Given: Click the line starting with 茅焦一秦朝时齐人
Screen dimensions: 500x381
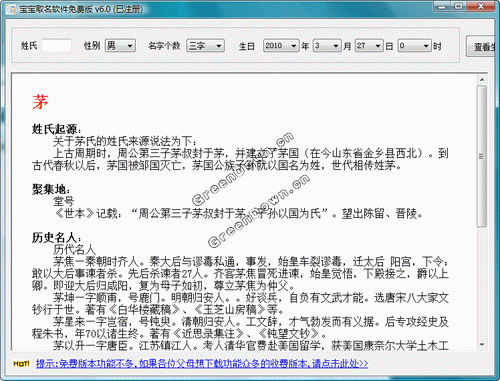Looking at the screenshot, I should click(251, 261).
